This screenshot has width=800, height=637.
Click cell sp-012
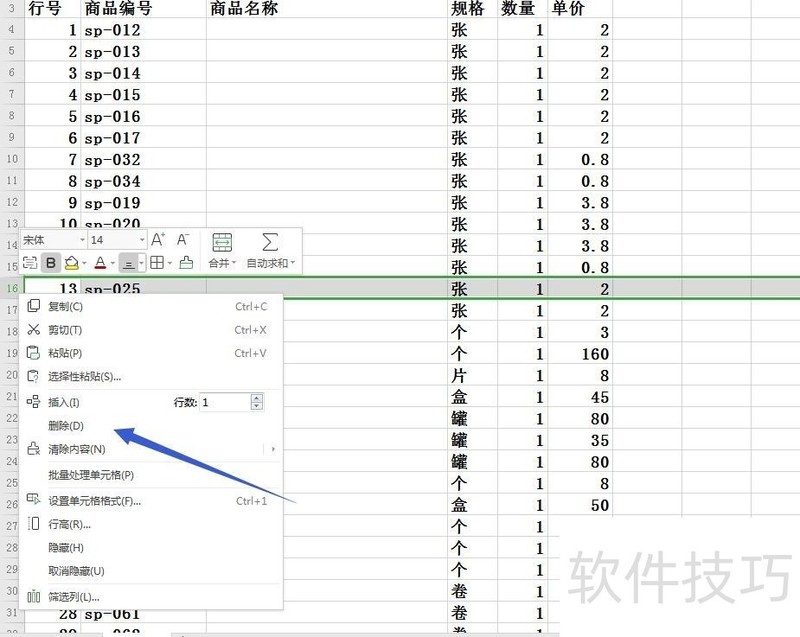(x=143, y=30)
